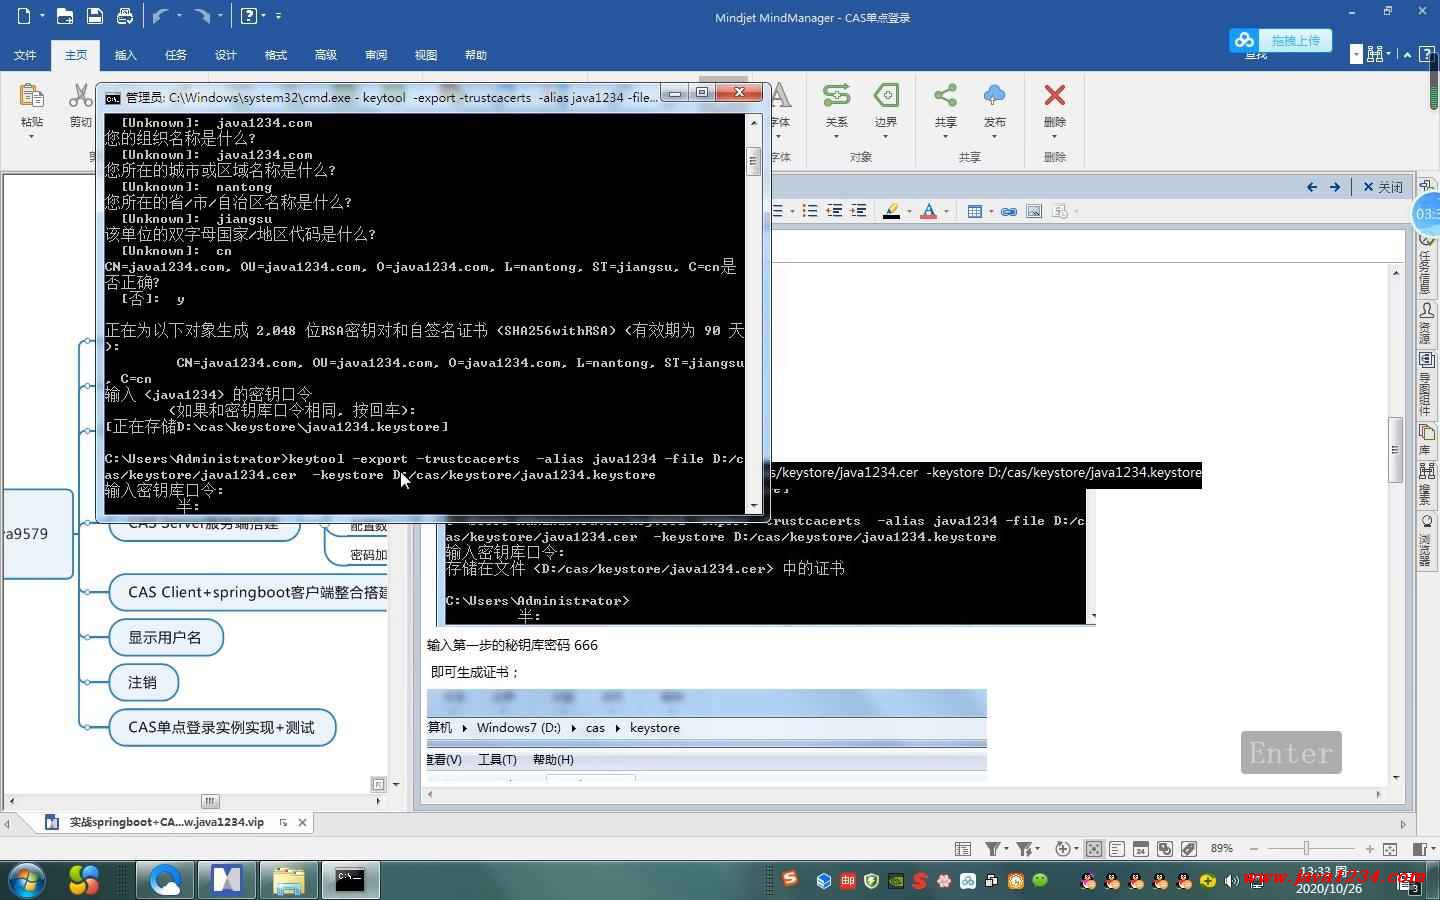
Task: Open the 文件 menu tab
Action: pyautogui.click(x=25, y=55)
